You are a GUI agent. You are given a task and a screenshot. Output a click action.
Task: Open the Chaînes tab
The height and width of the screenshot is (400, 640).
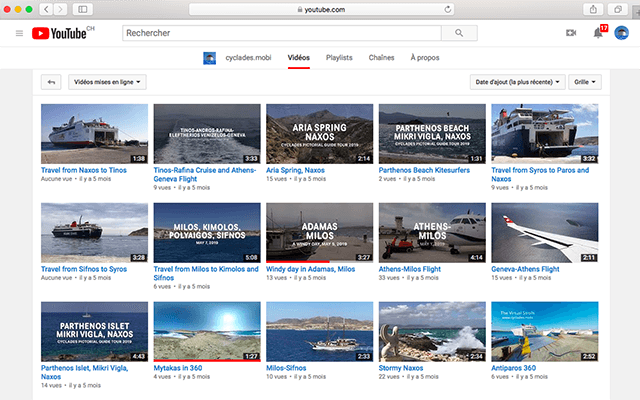point(381,58)
